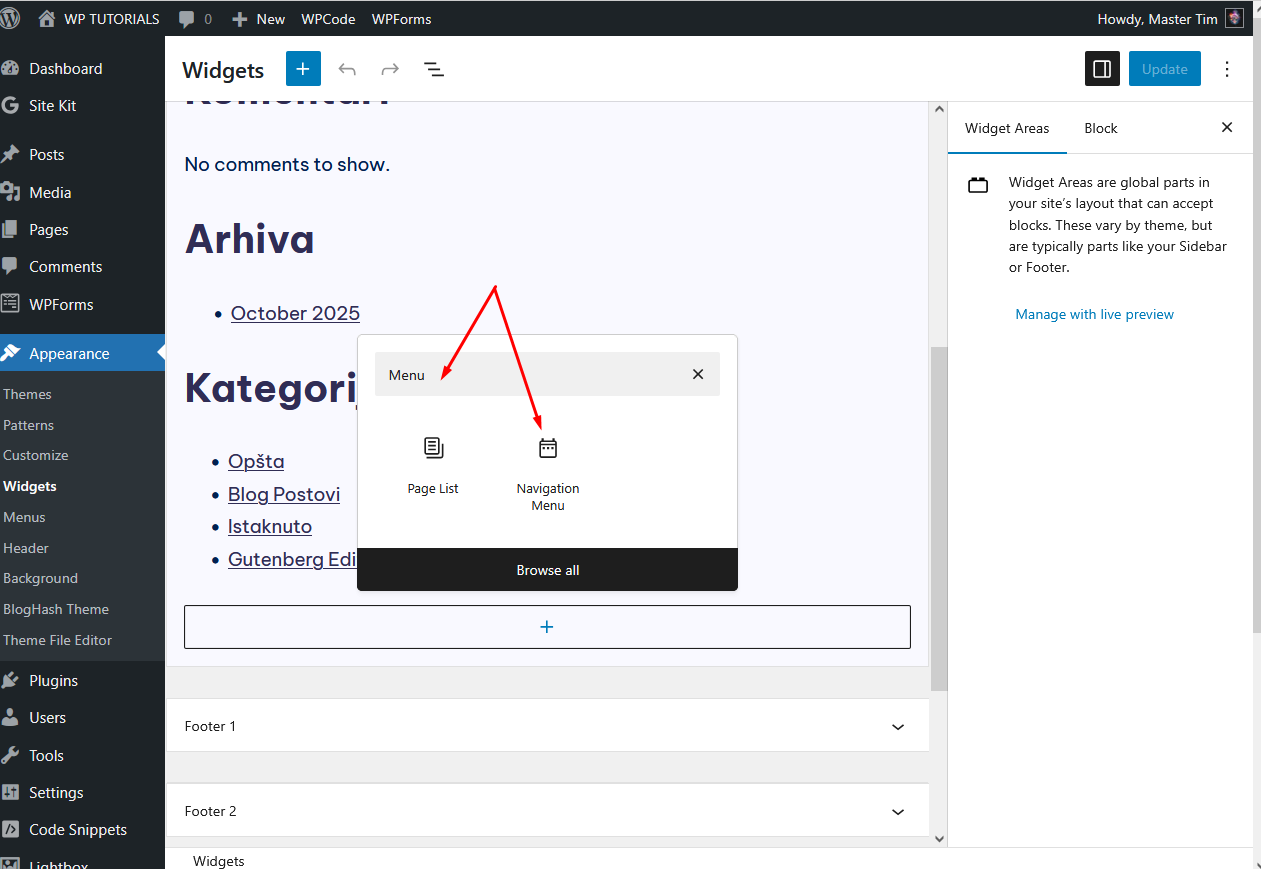The image size is (1261, 869).
Task: Click the Redo arrow in toolbar
Action: 390,69
